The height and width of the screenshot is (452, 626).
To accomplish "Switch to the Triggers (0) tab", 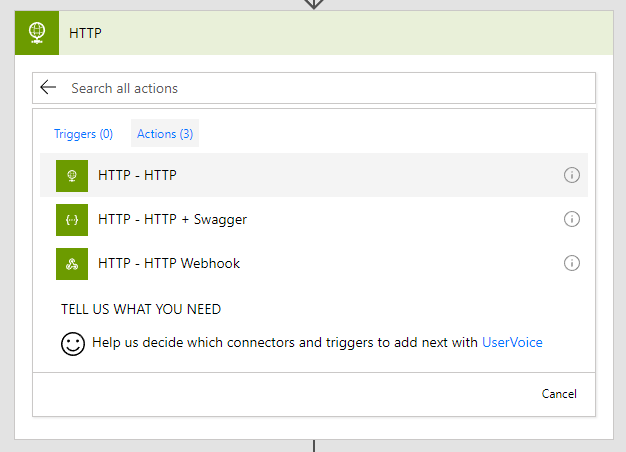I will coord(83,134).
